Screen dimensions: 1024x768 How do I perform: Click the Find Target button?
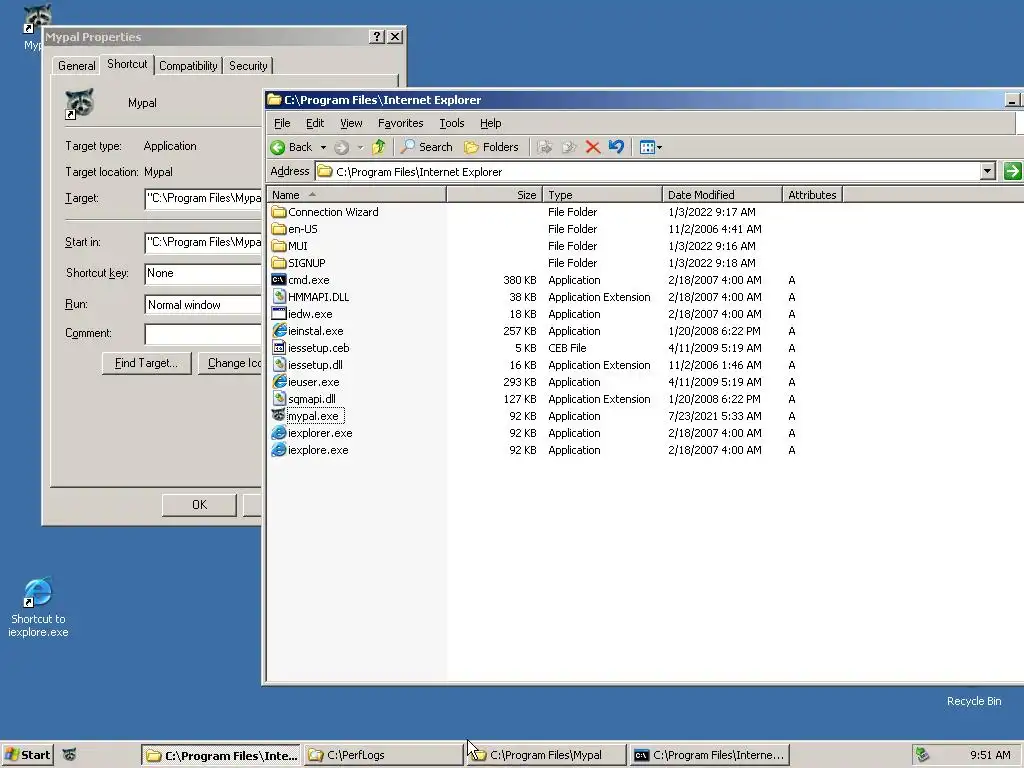coord(146,363)
